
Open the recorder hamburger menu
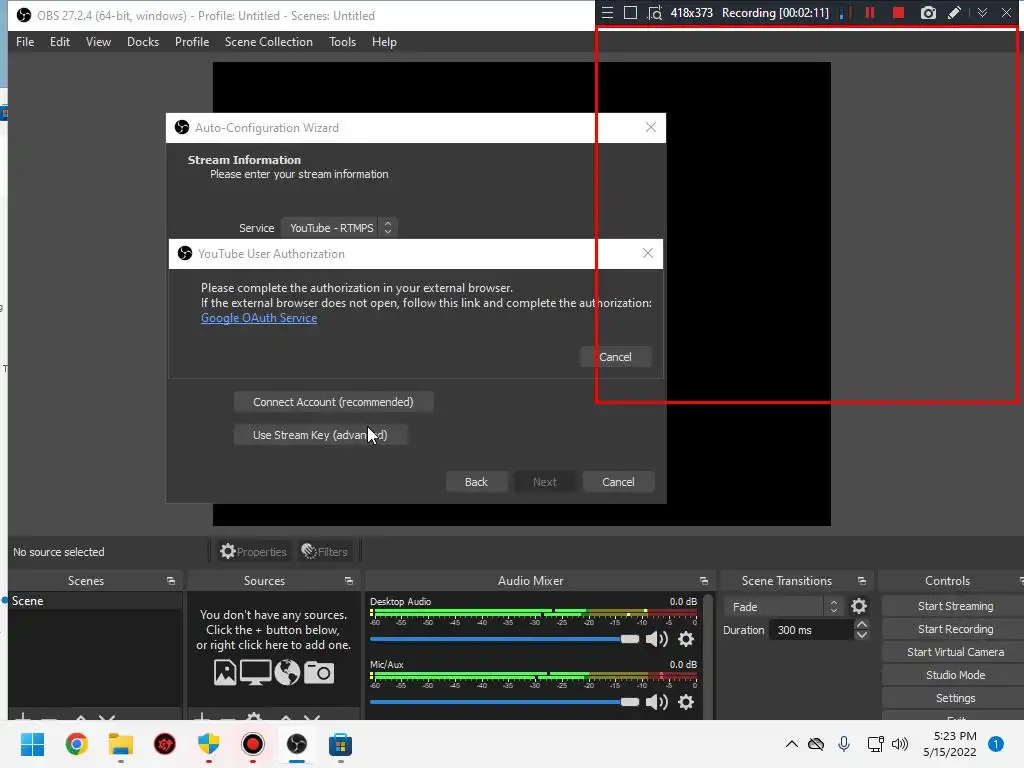pyautogui.click(x=607, y=13)
